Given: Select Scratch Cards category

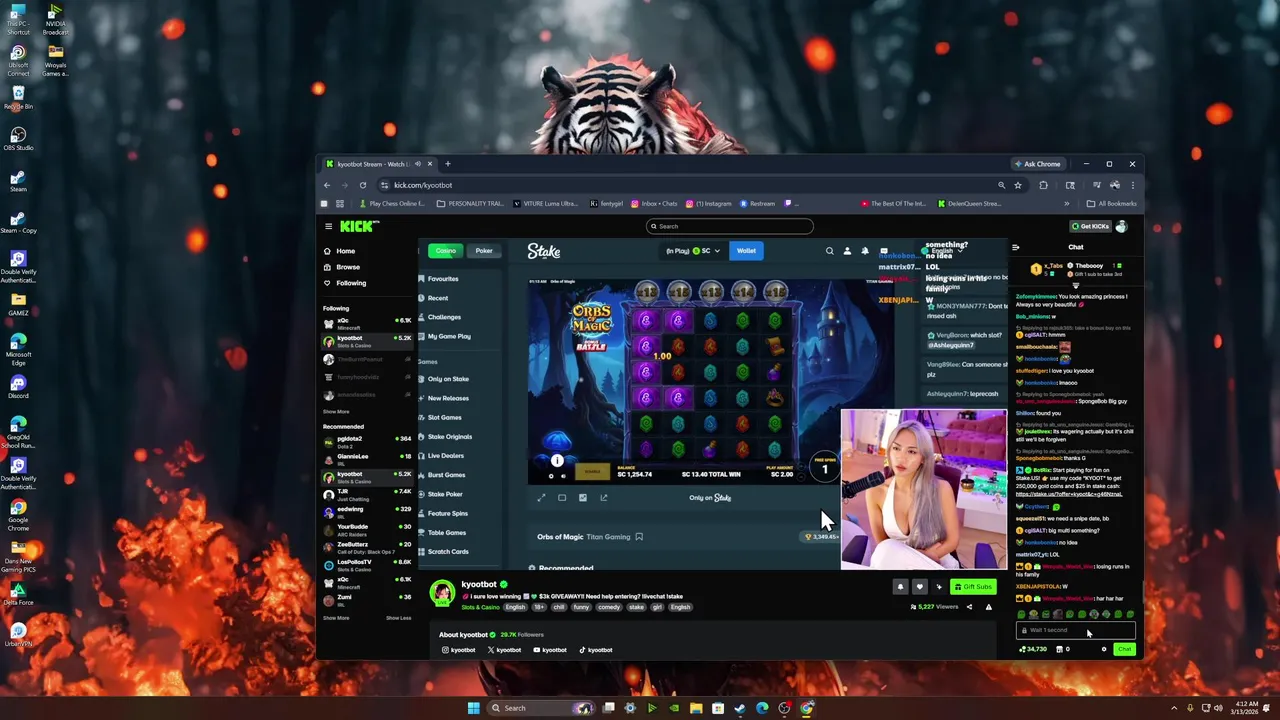Looking at the screenshot, I should coord(448,552).
